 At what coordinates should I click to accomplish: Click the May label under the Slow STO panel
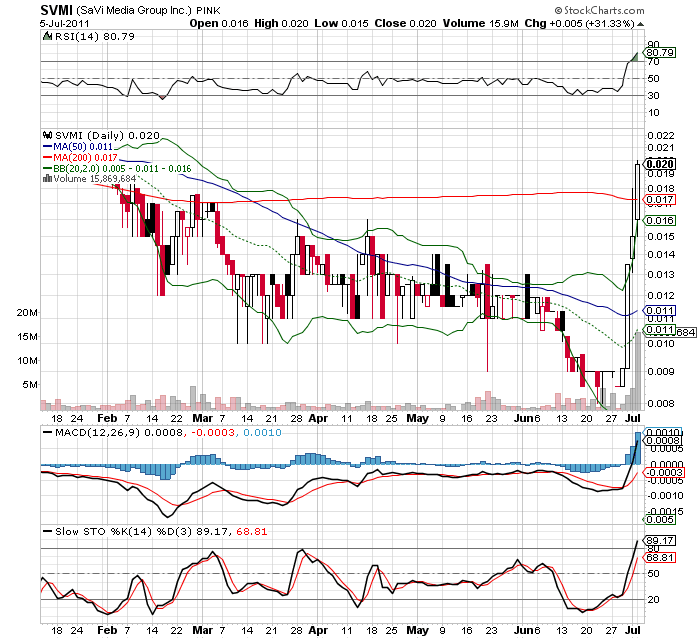[417, 631]
